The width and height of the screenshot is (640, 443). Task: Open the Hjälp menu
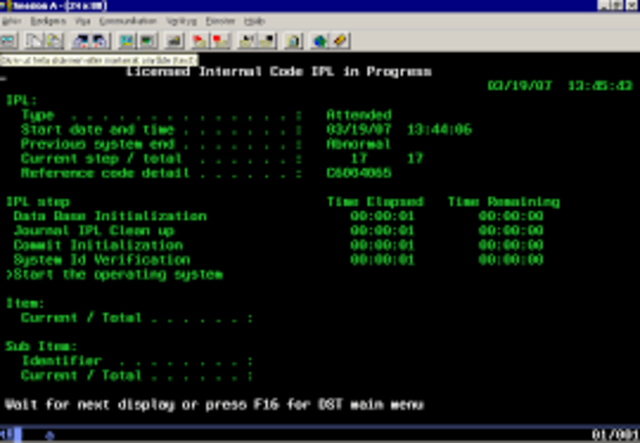click(254, 21)
